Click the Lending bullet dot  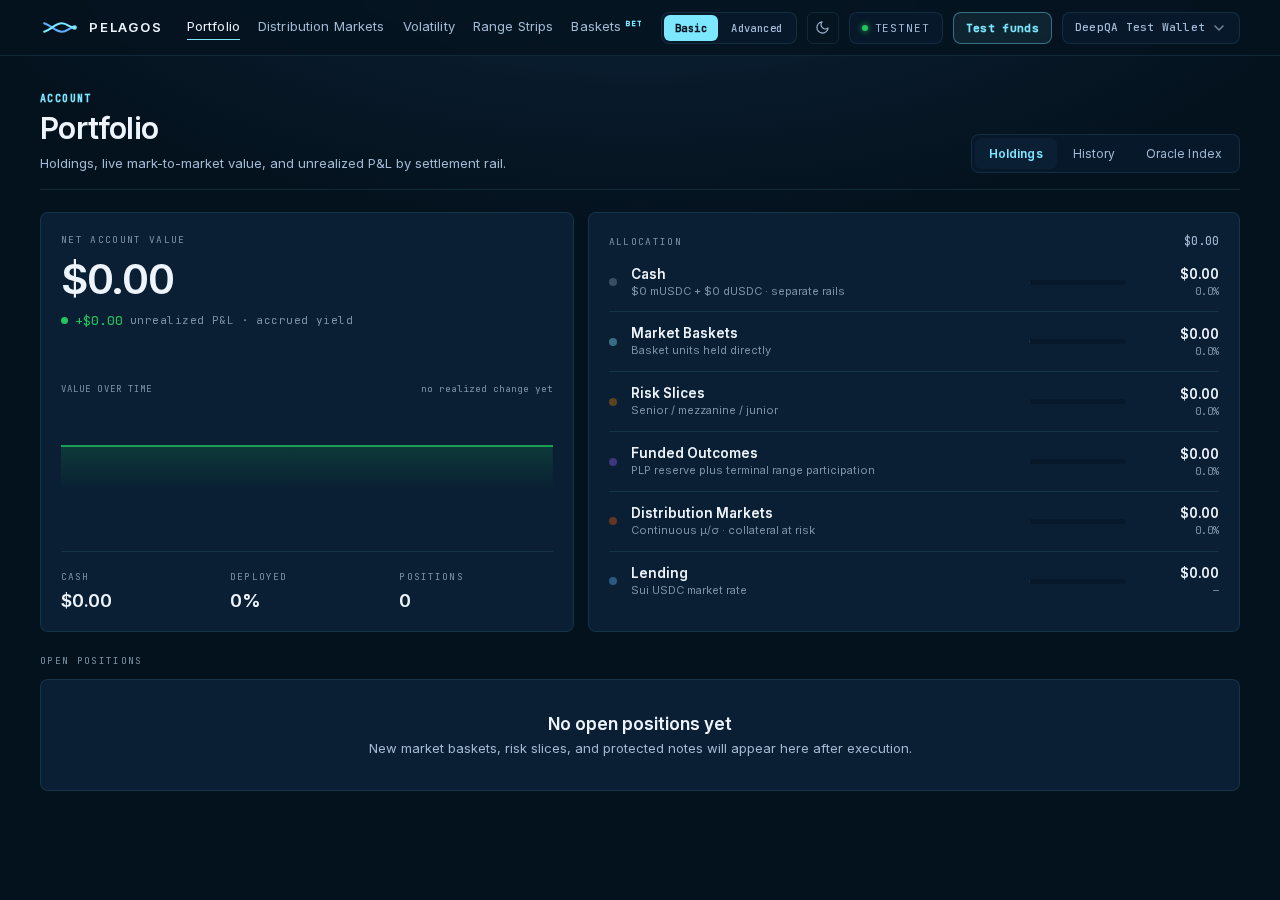tap(613, 581)
